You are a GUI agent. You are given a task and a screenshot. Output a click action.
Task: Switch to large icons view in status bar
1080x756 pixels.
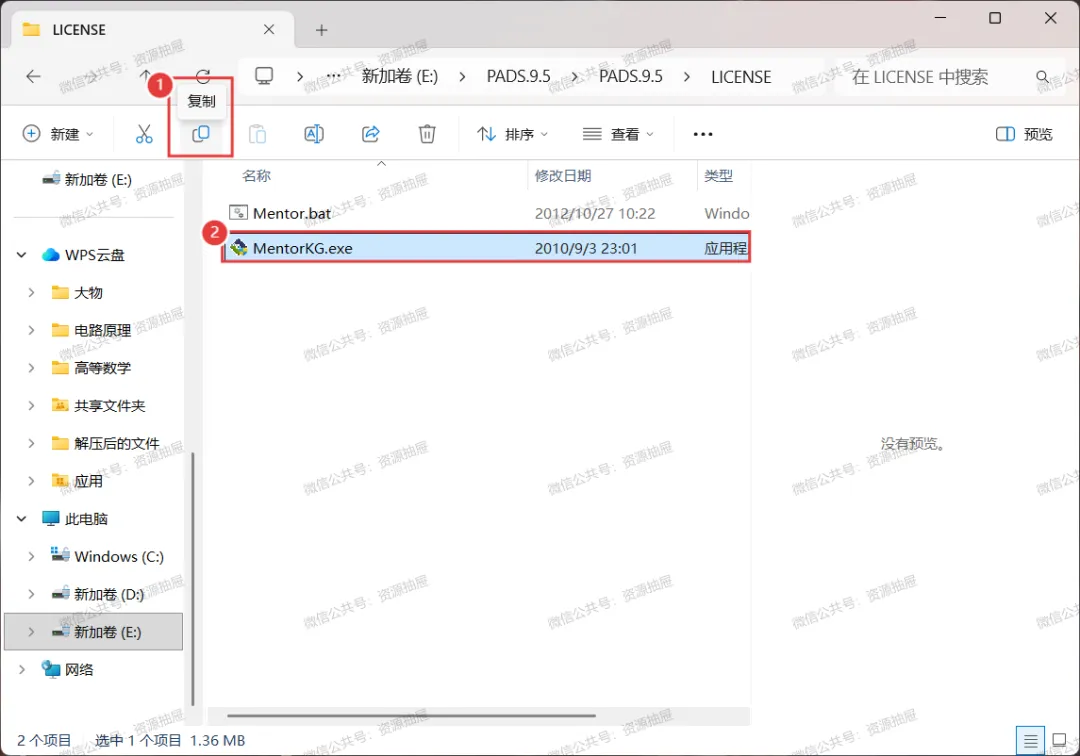(x=1059, y=741)
